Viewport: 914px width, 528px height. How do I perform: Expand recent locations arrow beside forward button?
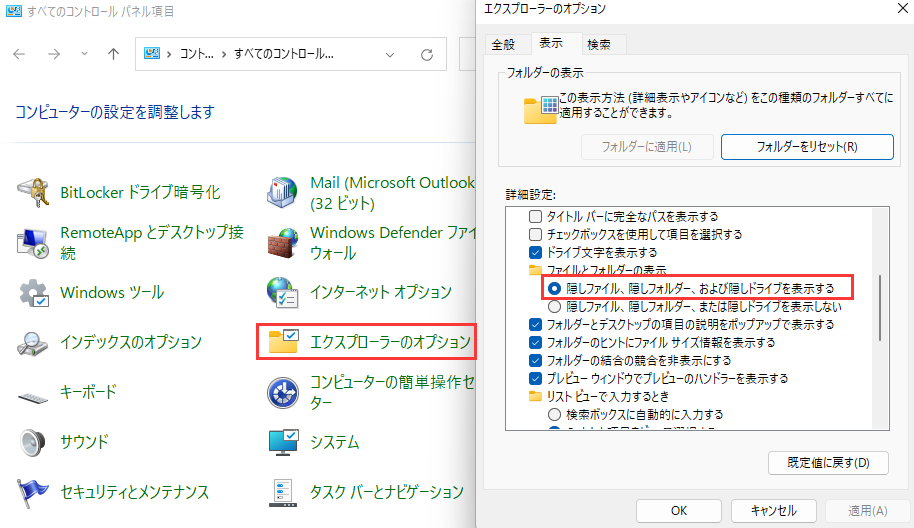[x=83, y=54]
